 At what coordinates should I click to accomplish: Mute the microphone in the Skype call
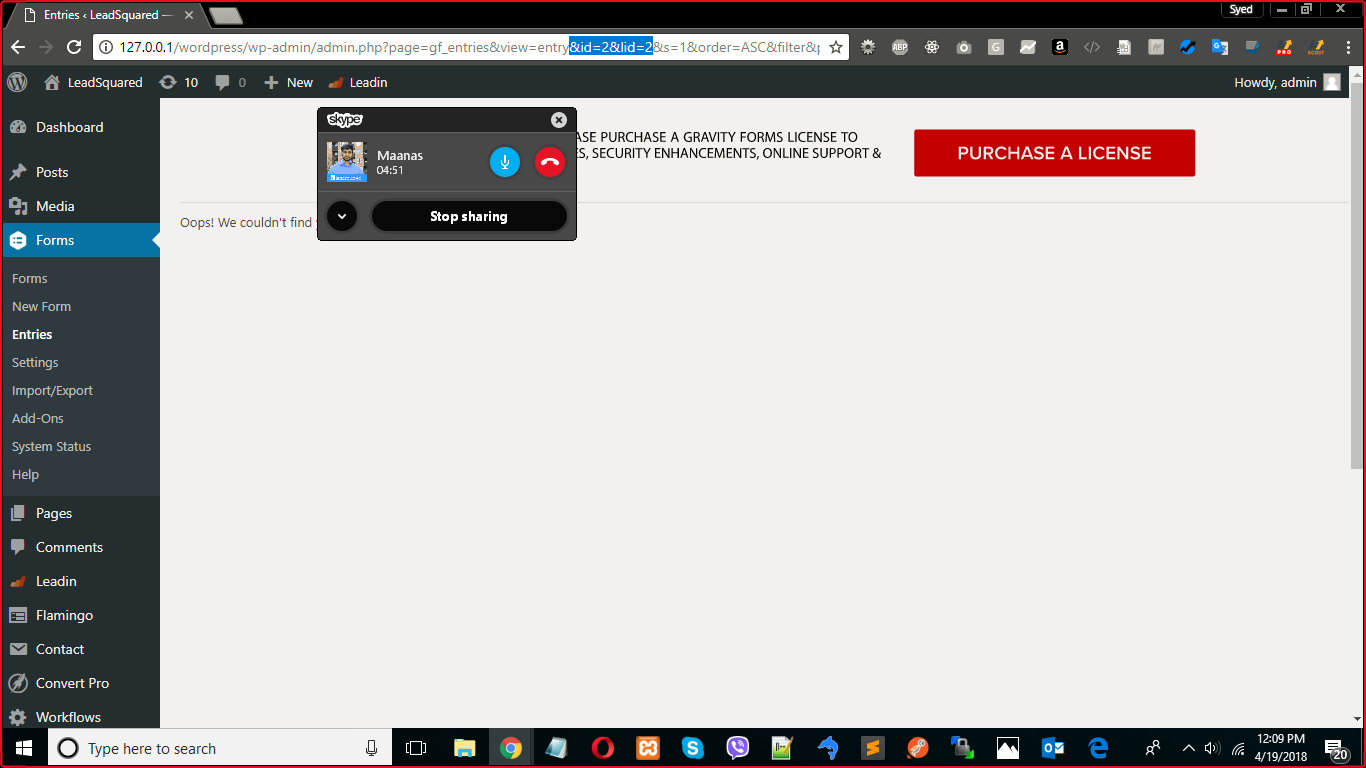pyautogui.click(x=505, y=162)
